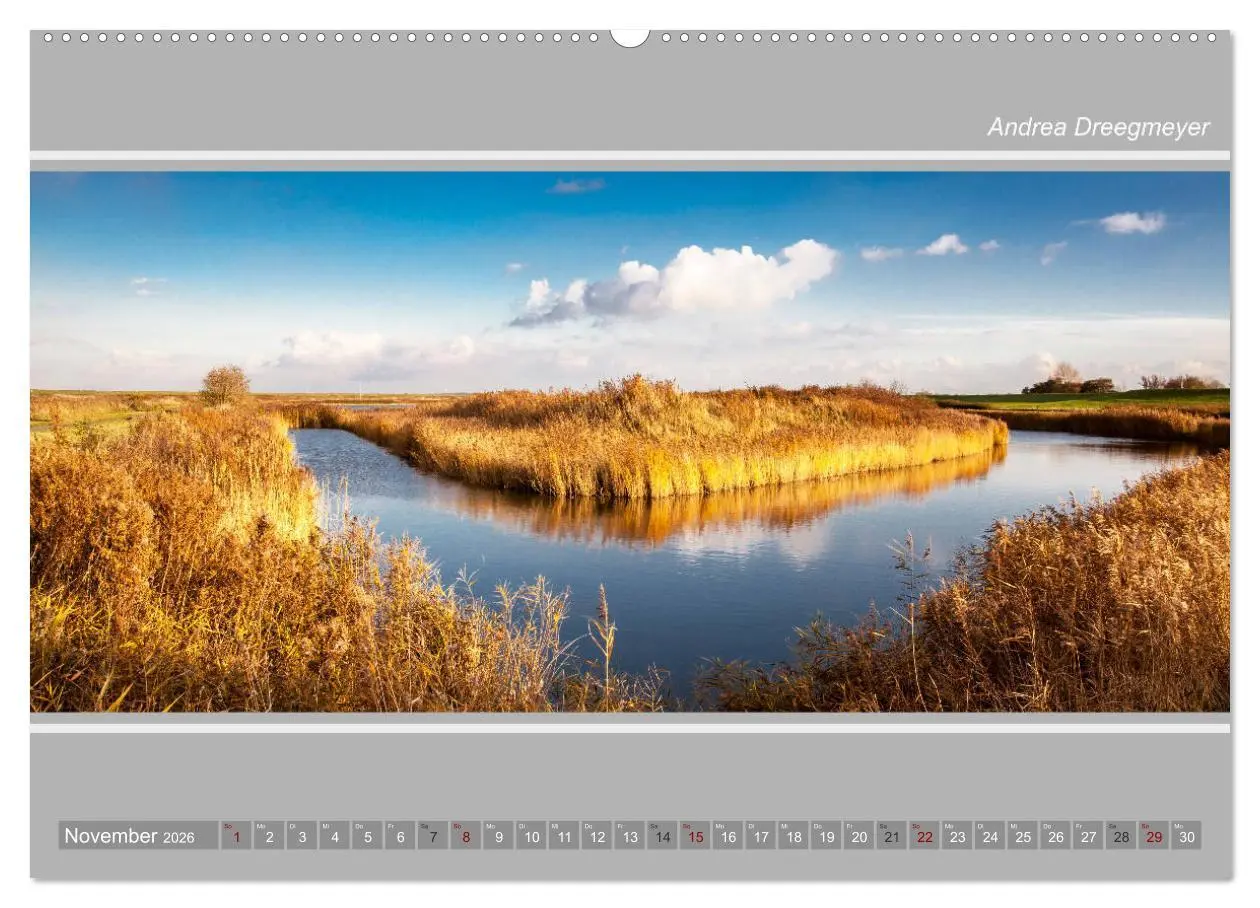The width and height of the screenshot is (1260, 908).
Task: Click day 13 in the date row
Action: click(x=629, y=835)
